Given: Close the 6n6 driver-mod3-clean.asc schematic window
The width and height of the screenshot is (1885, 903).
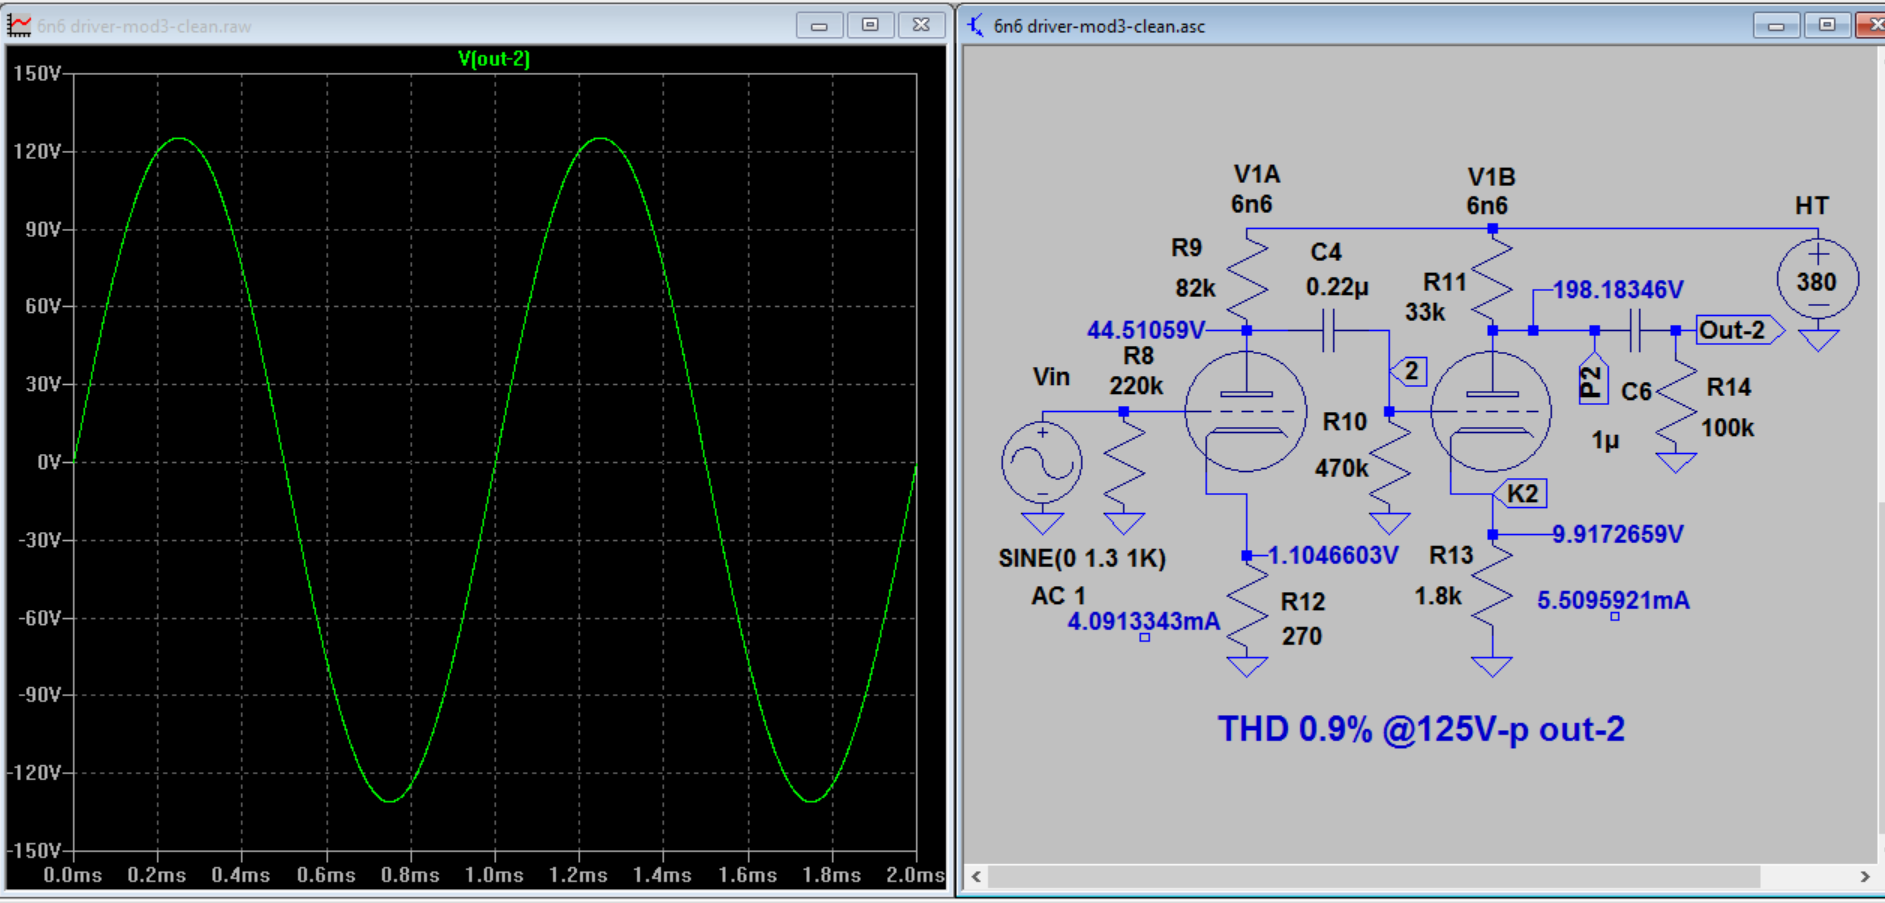Looking at the screenshot, I should [1870, 25].
